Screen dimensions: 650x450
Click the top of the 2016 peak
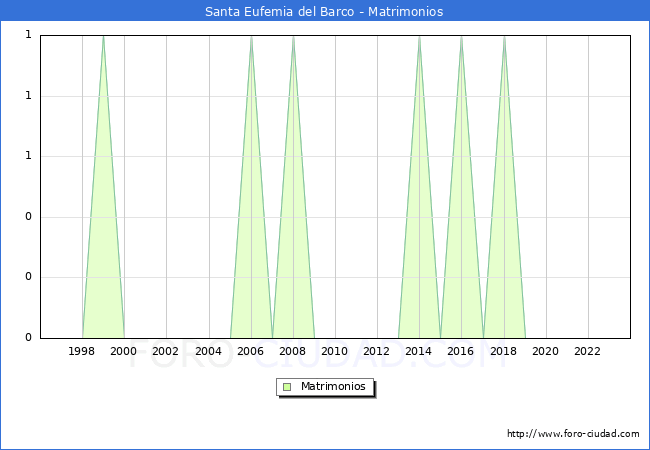461,37
